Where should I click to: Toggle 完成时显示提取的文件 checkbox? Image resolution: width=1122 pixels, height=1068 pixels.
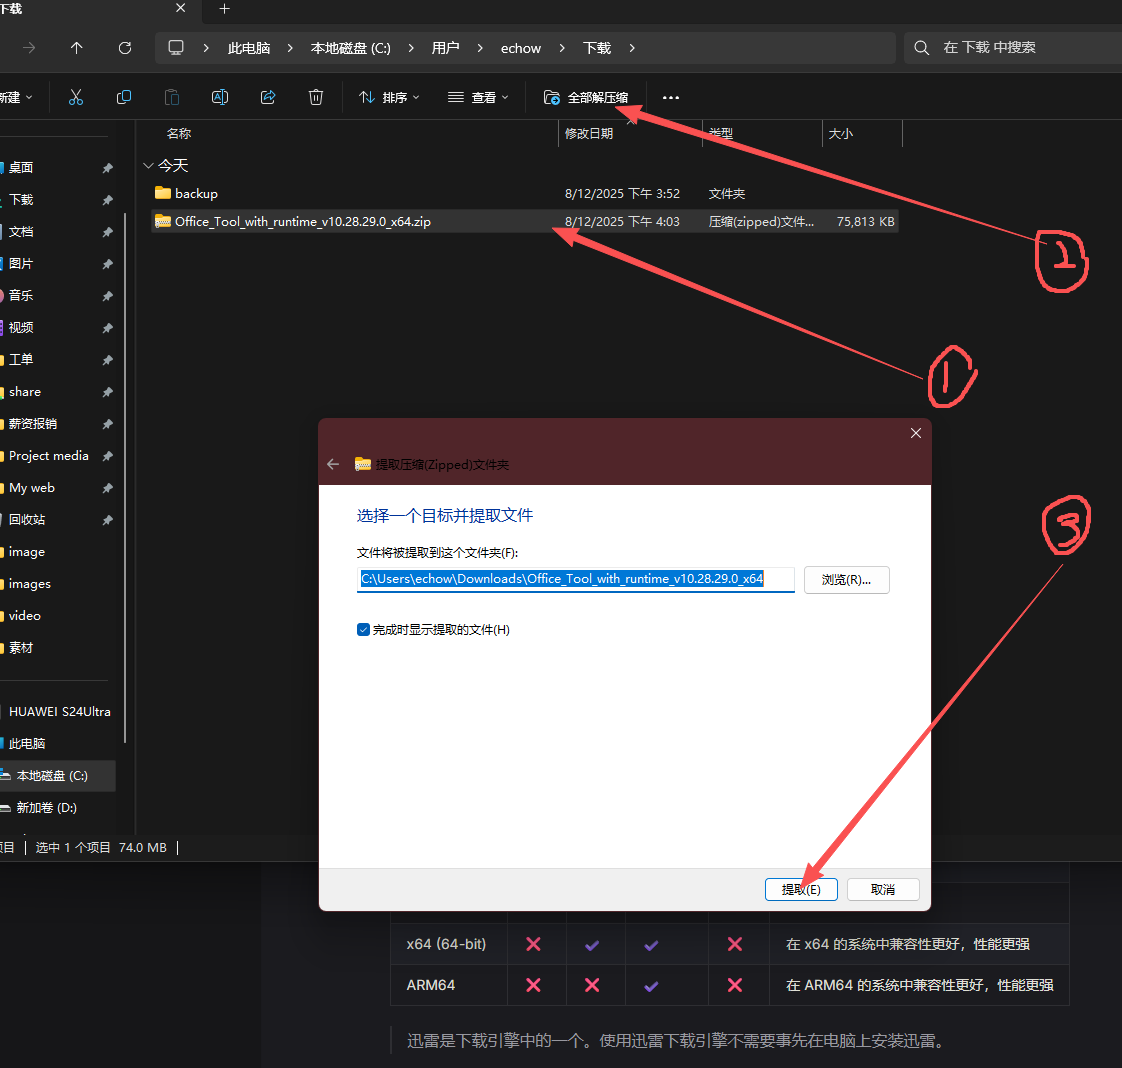pos(364,630)
